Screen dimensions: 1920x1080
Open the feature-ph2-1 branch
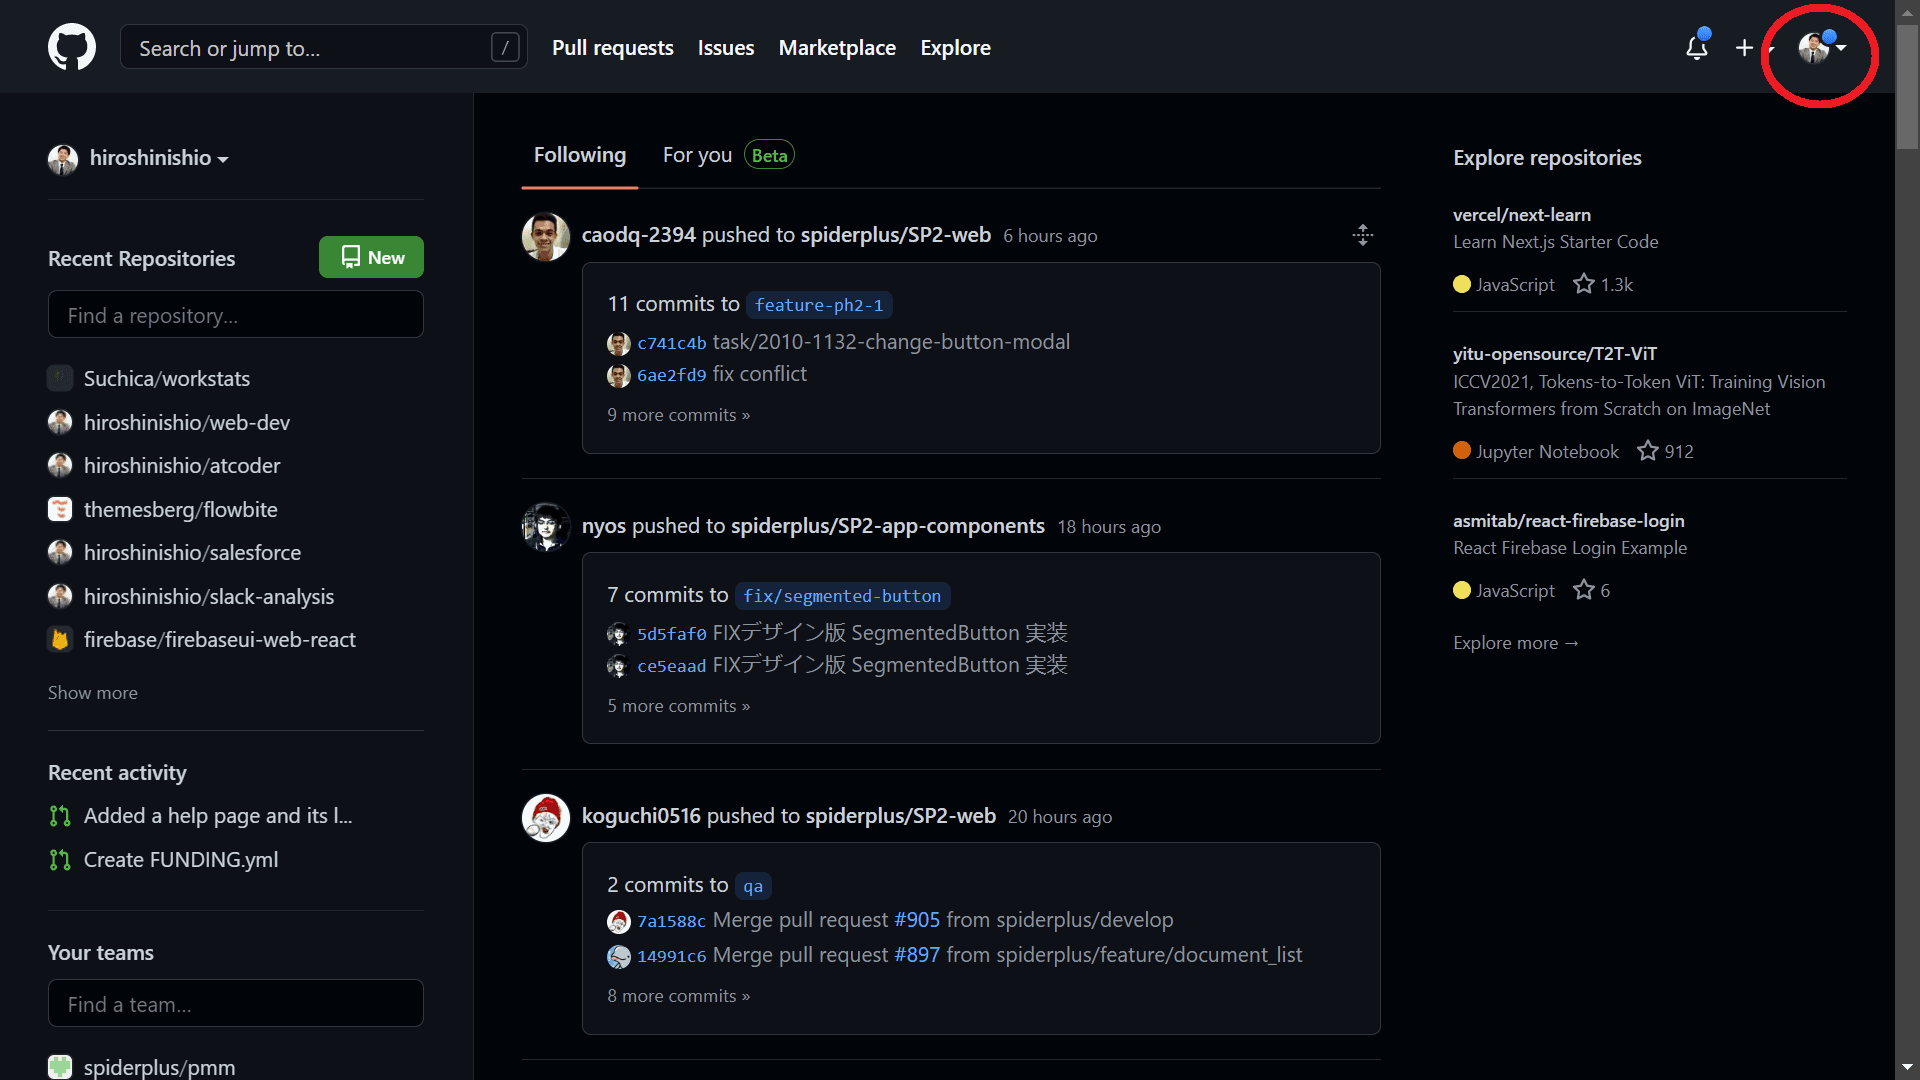tap(819, 304)
